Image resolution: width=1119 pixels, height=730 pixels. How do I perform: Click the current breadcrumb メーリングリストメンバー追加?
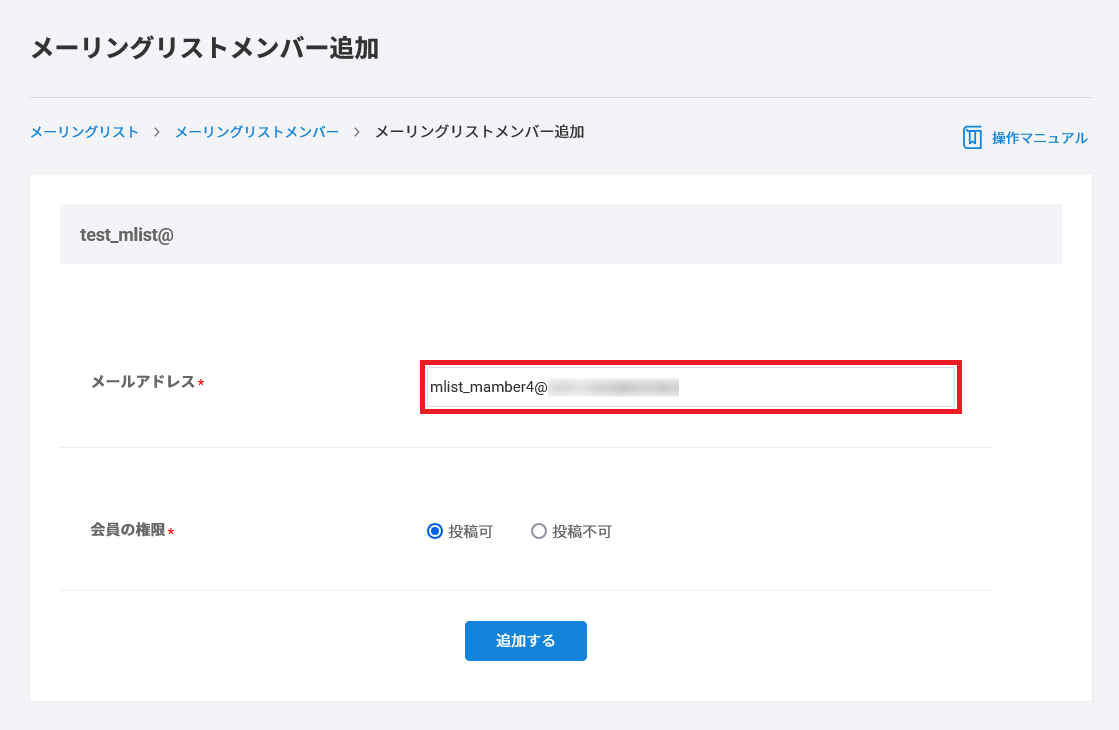point(479,132)
